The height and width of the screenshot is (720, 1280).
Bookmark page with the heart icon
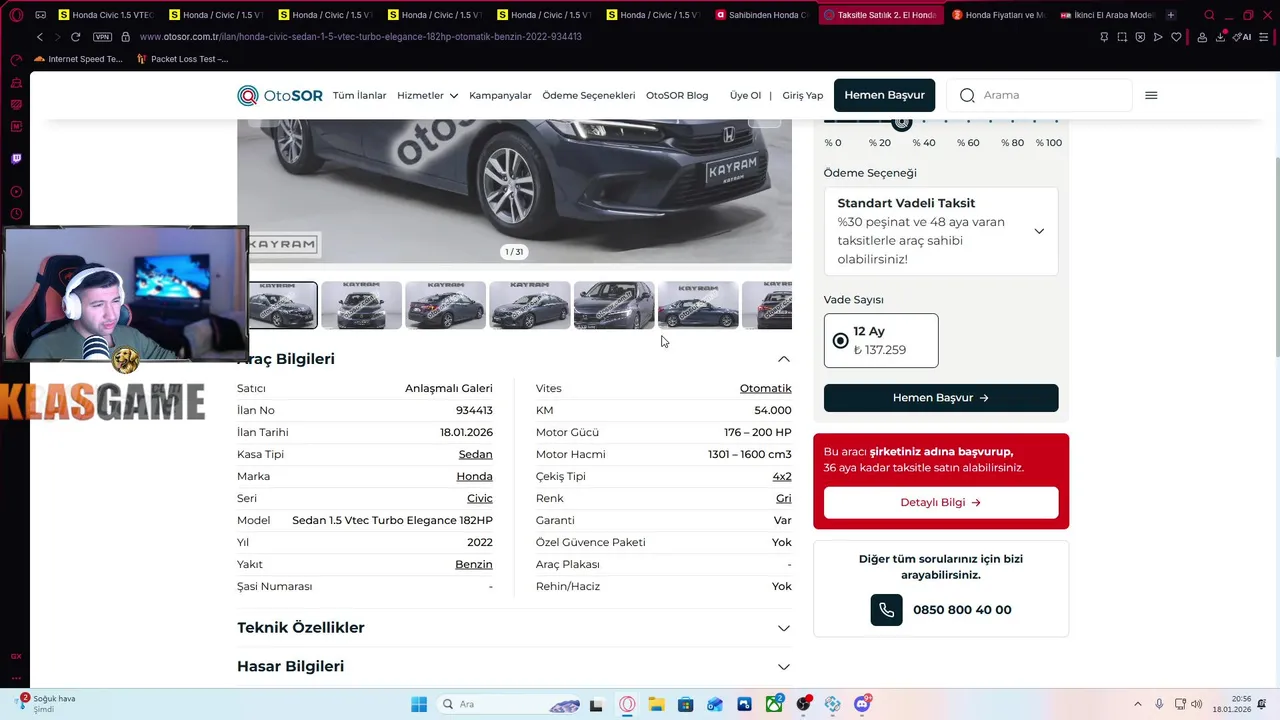(x=1176, y=37)
